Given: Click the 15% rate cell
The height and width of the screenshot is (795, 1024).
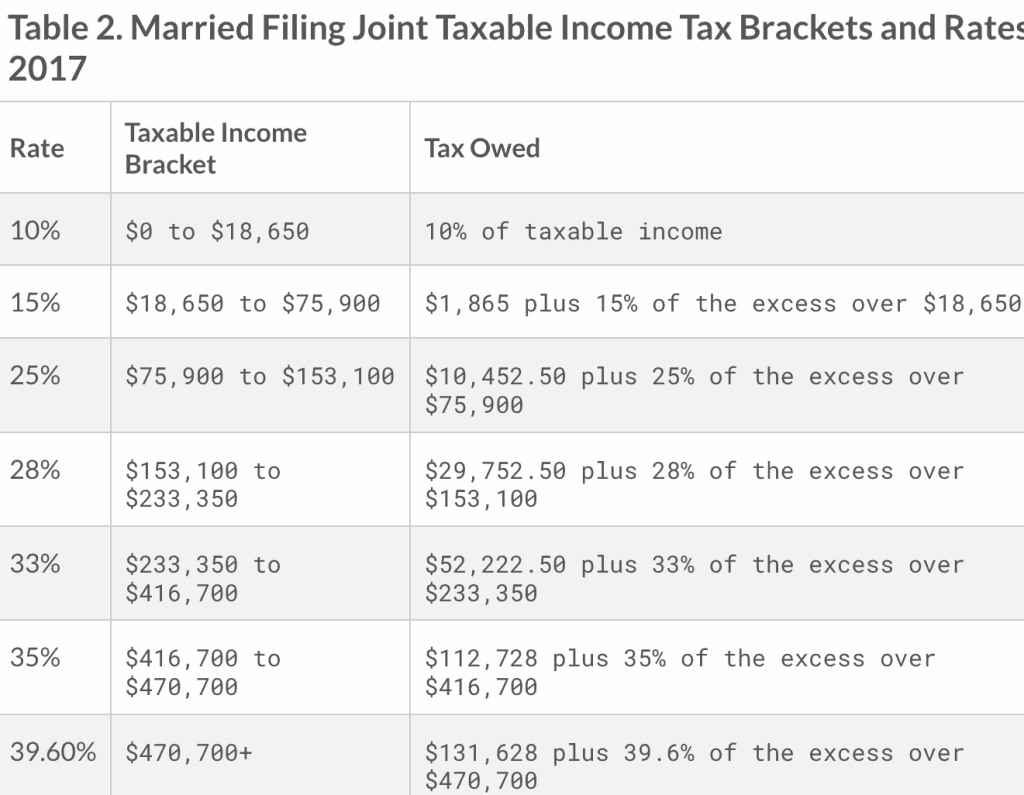Looking at the screenshot, I should pyautogui.click(x=35, y=303).
